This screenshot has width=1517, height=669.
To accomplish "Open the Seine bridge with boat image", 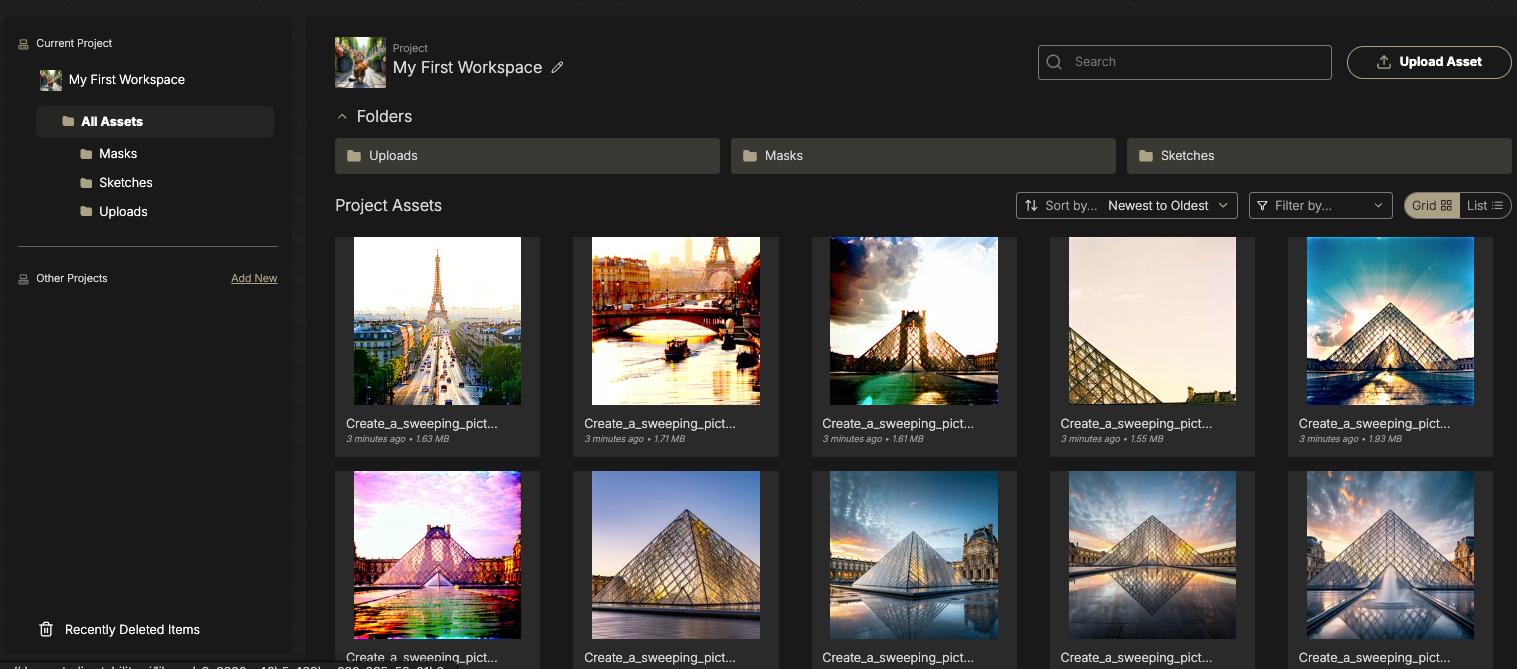I will pyautogui.click(x=676, y=321).
